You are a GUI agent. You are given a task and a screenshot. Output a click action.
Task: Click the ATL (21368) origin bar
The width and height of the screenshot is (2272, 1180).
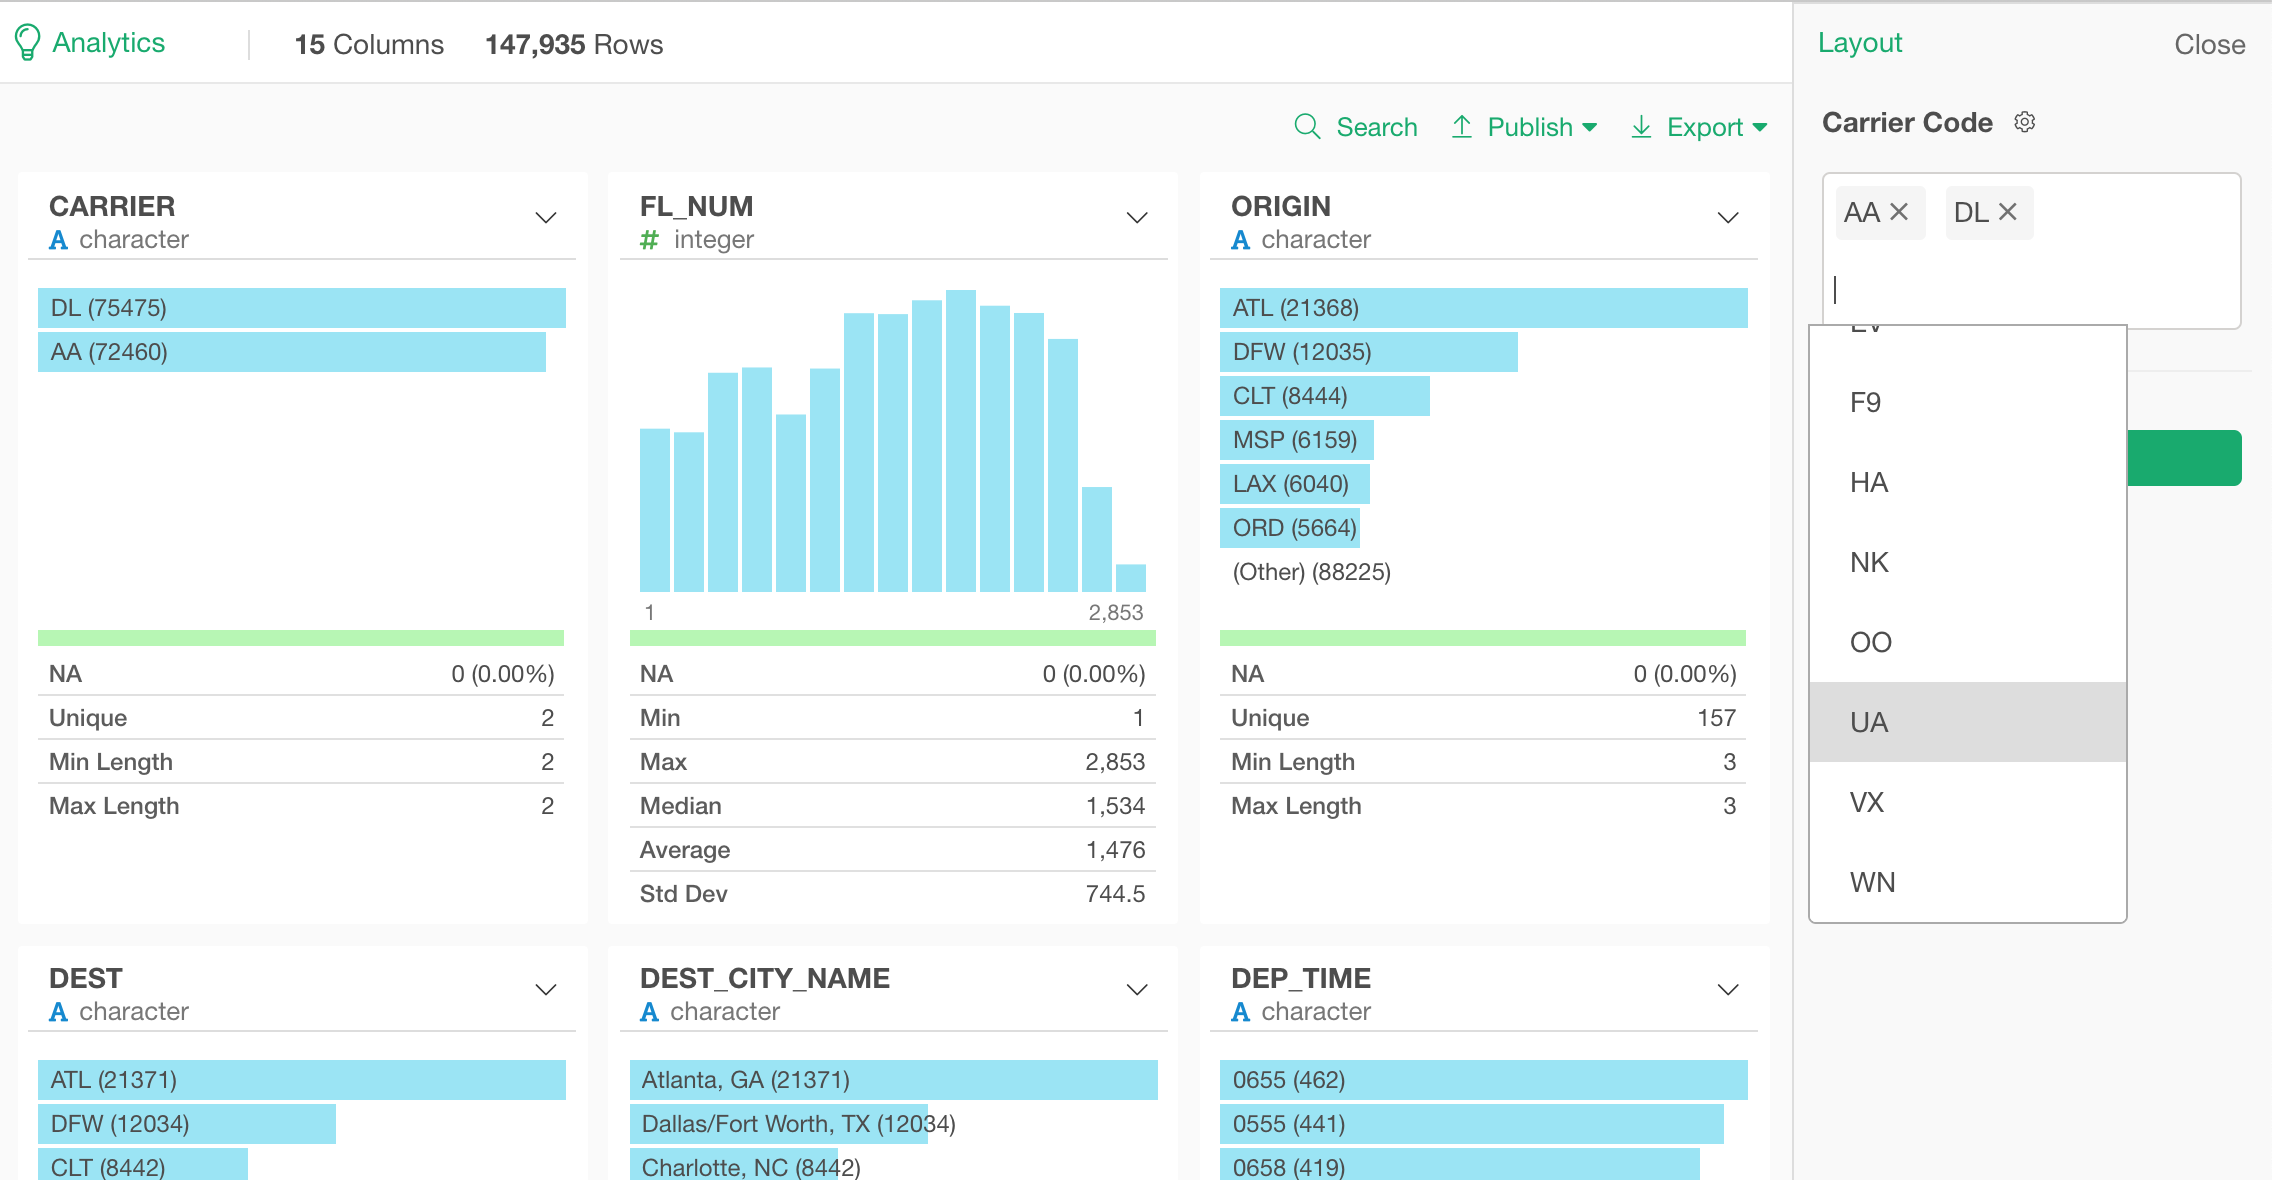pos(1484,308)
